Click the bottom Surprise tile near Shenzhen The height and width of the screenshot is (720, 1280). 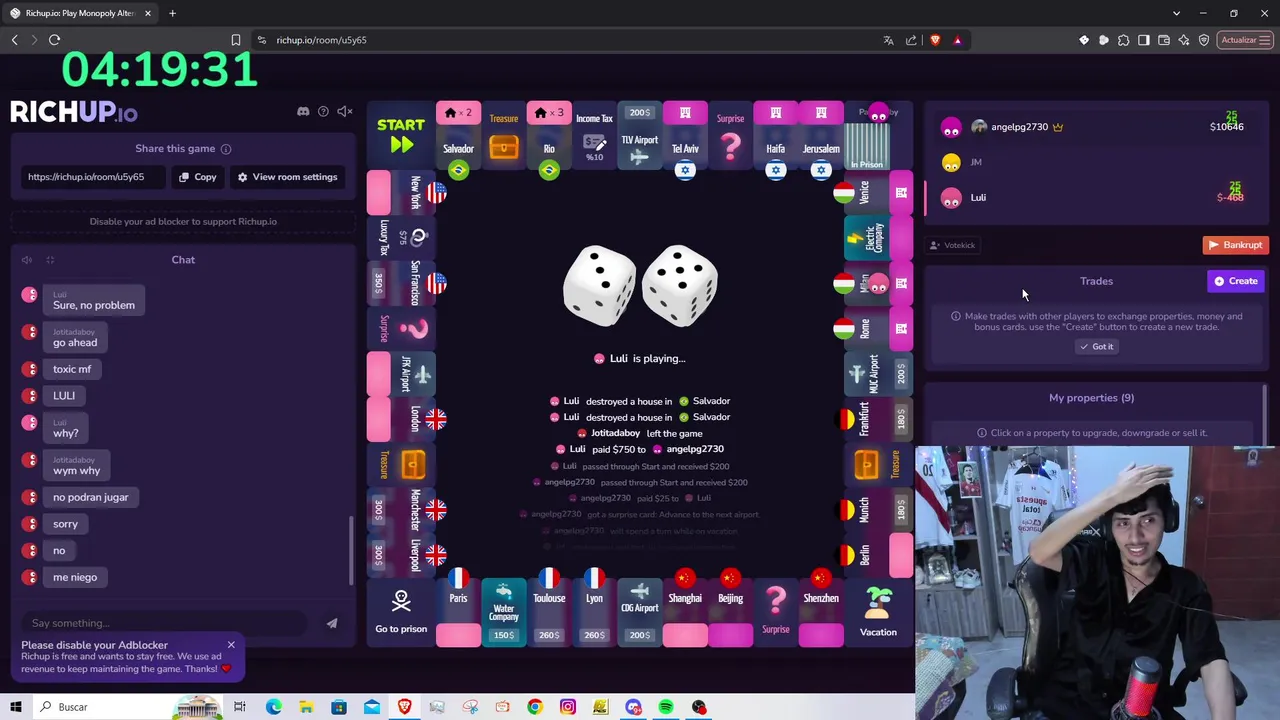tap(775, 613)
